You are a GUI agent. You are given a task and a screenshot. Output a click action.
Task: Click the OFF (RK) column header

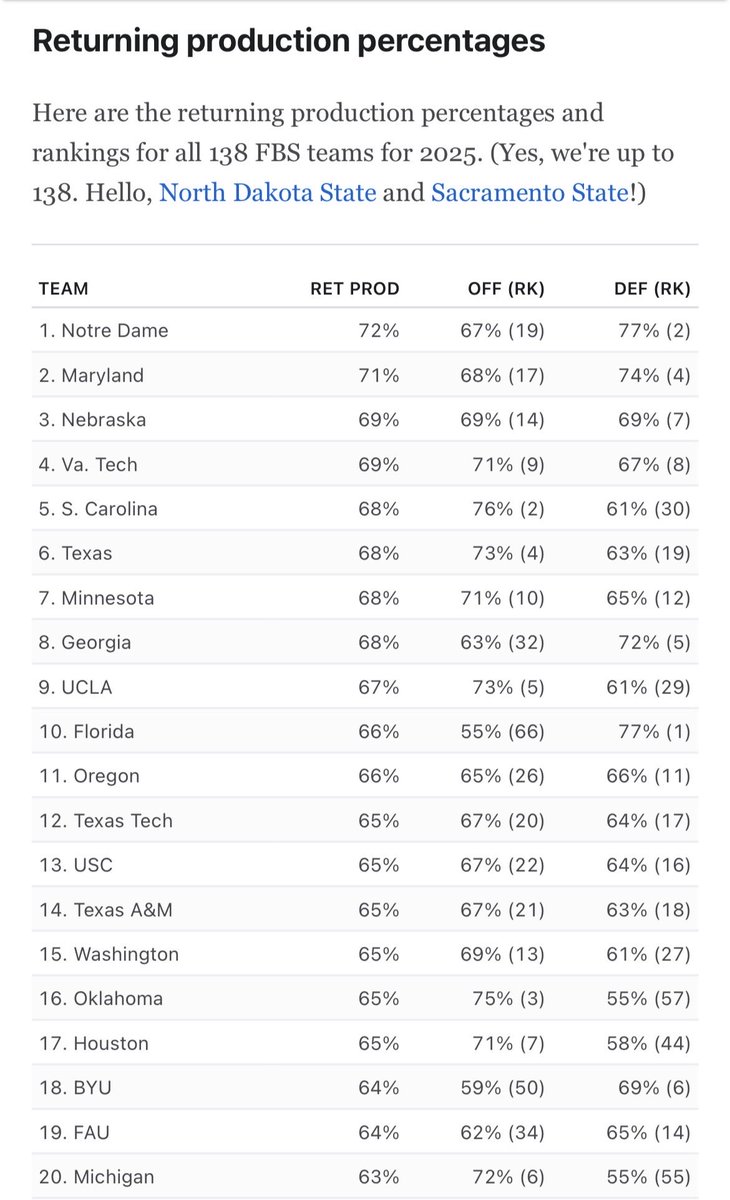pos(506,289)
